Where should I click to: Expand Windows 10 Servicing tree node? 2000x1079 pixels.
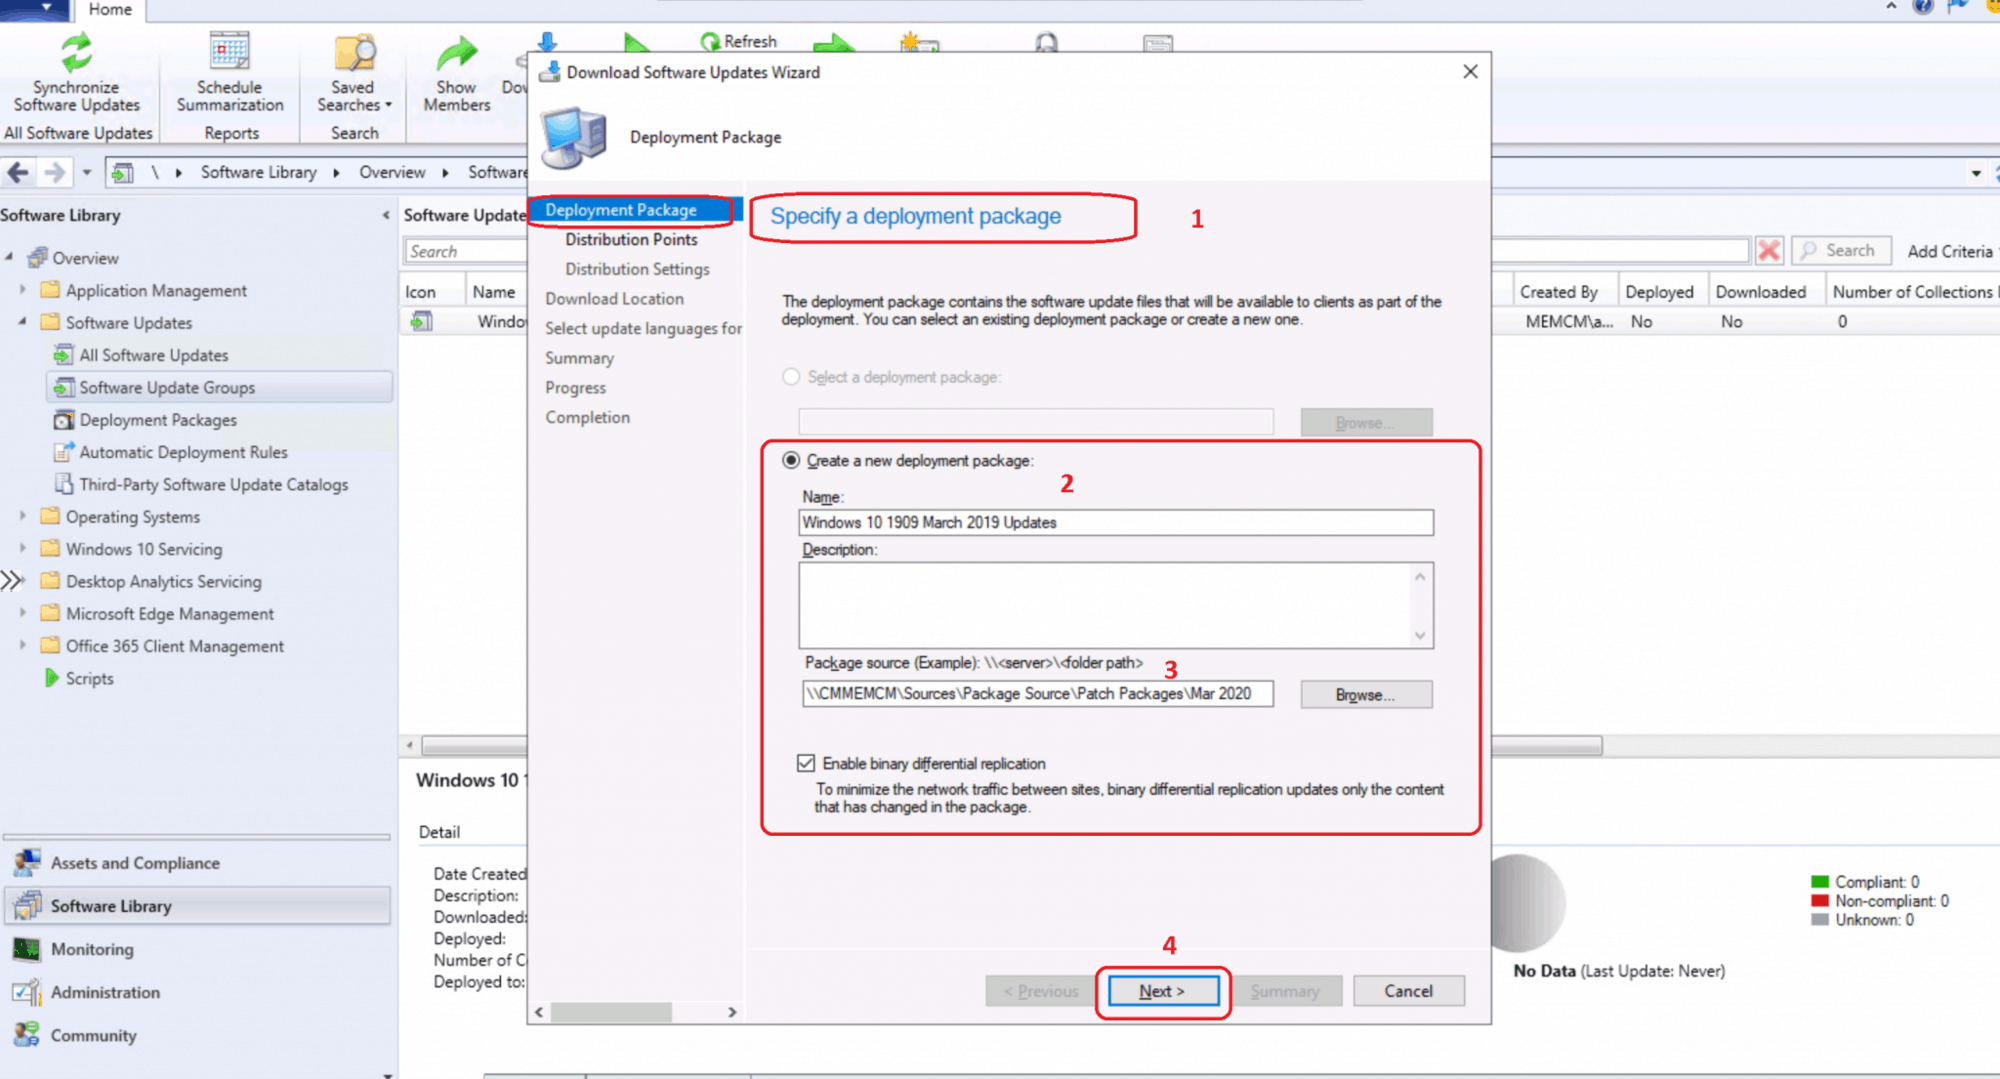(23, 549)
